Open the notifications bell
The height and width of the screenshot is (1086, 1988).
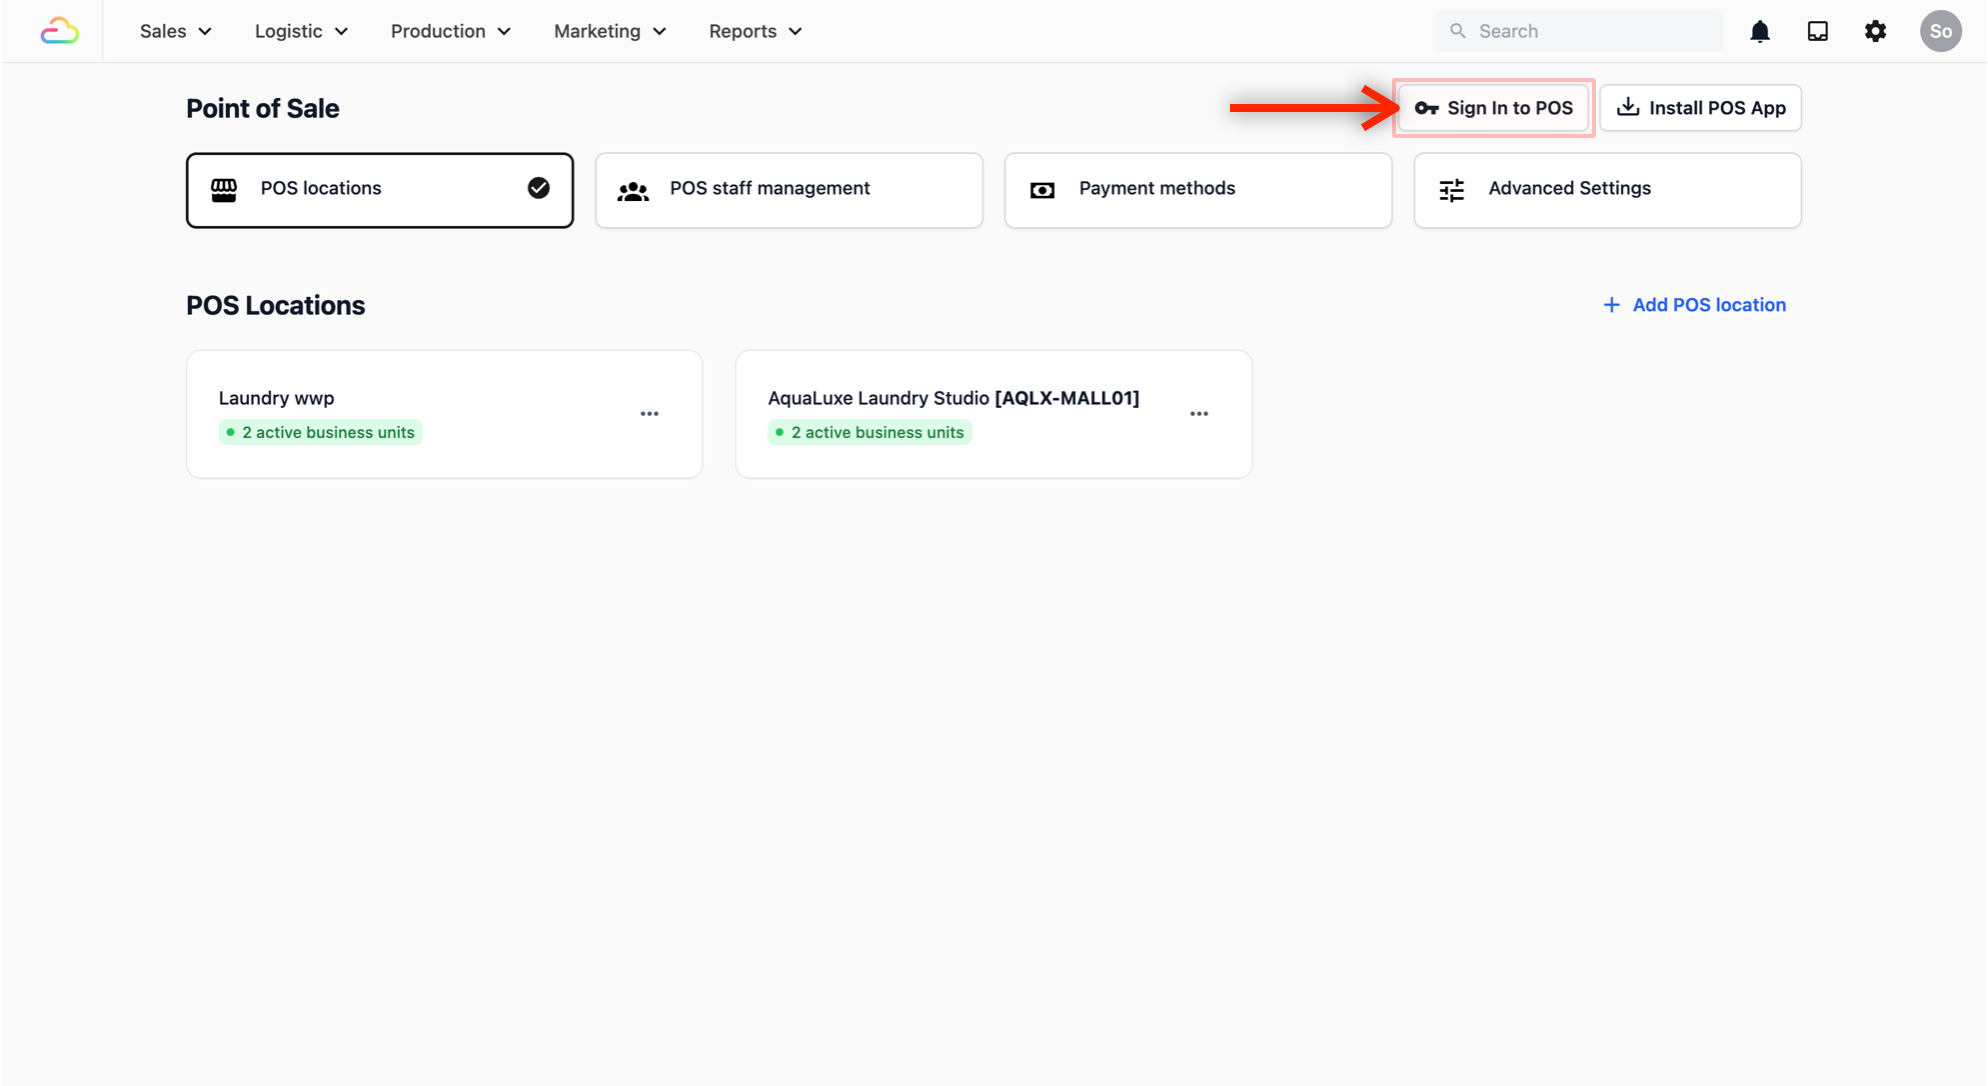(x=1759, y=31)
